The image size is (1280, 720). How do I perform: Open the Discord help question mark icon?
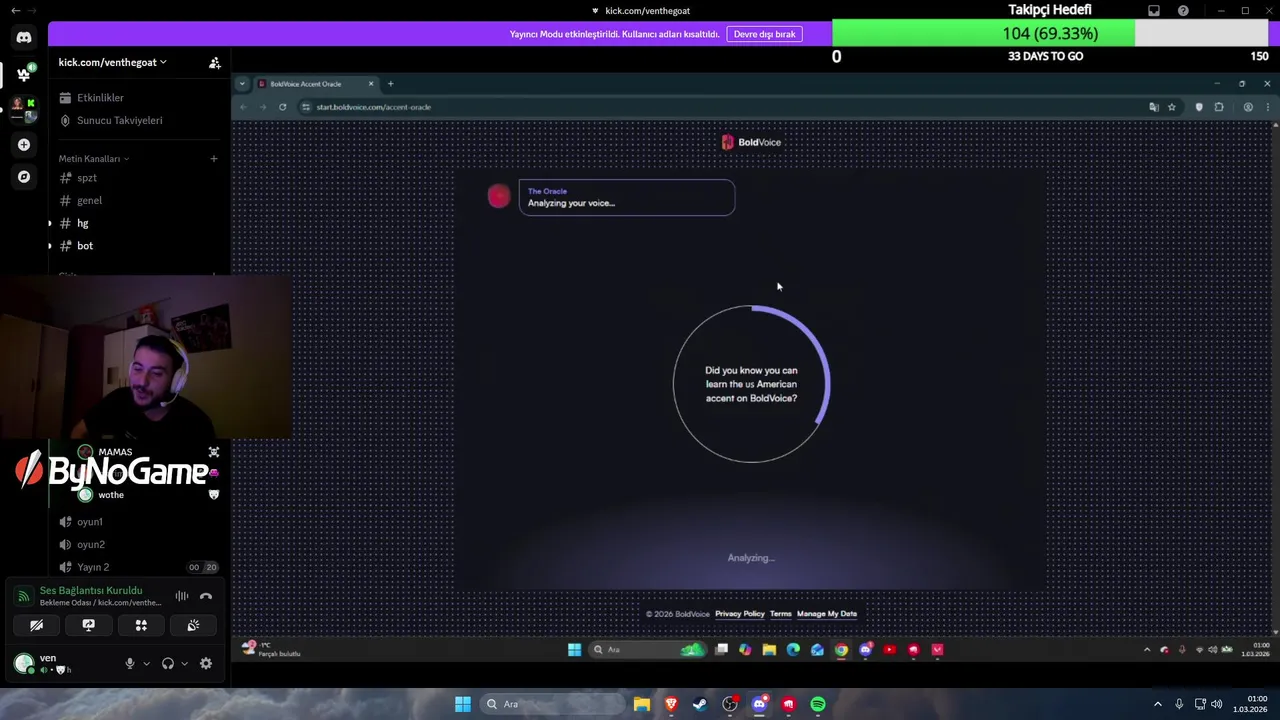tap(1183, 11)
